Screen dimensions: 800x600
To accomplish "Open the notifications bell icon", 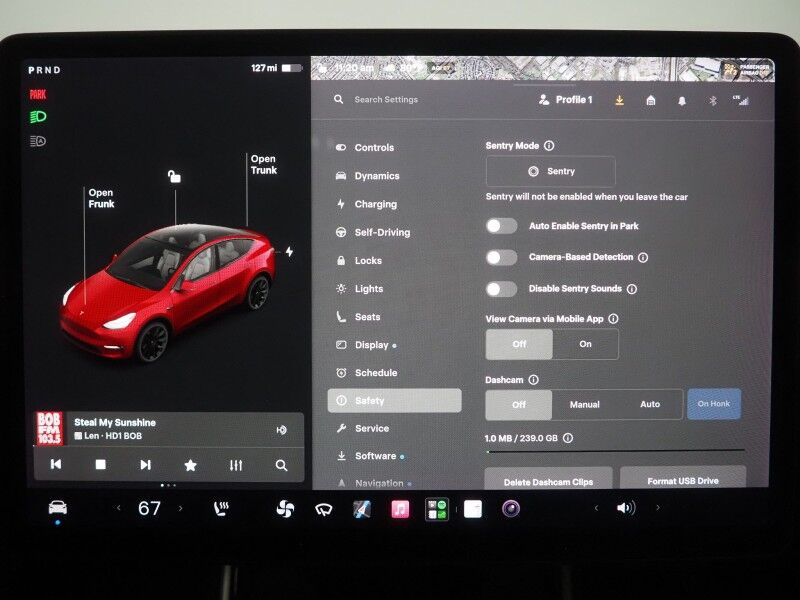I will pos(682,101).
